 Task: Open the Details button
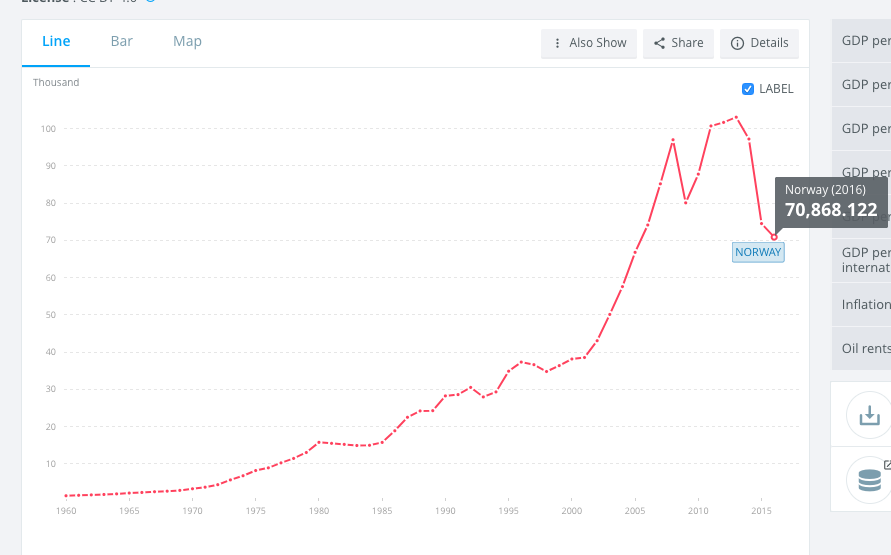pos(769,43)
